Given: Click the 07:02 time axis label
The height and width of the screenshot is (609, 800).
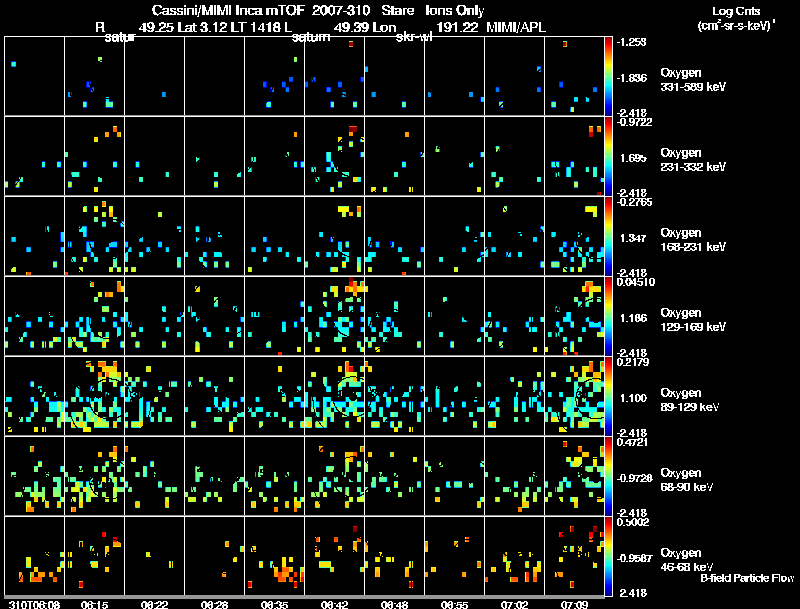Looking at the screenshot, I should pyautogui.click(x=514, y=604).
